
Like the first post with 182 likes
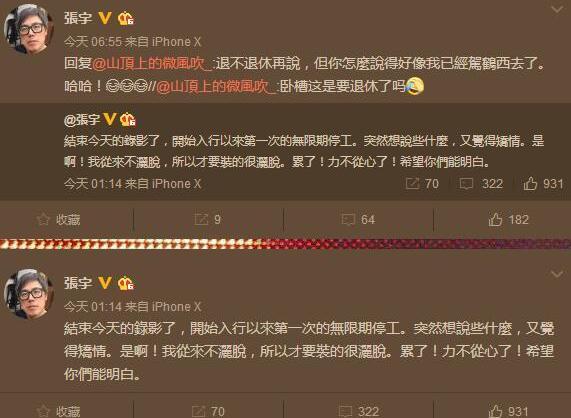coord(508,220)
